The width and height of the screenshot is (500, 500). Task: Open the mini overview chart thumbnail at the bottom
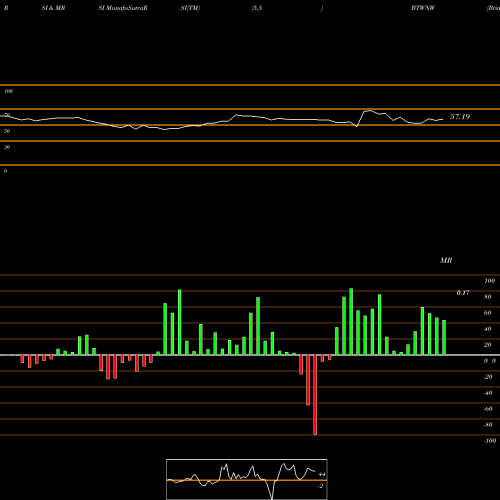pyautogui.click(x=247, y=479)
